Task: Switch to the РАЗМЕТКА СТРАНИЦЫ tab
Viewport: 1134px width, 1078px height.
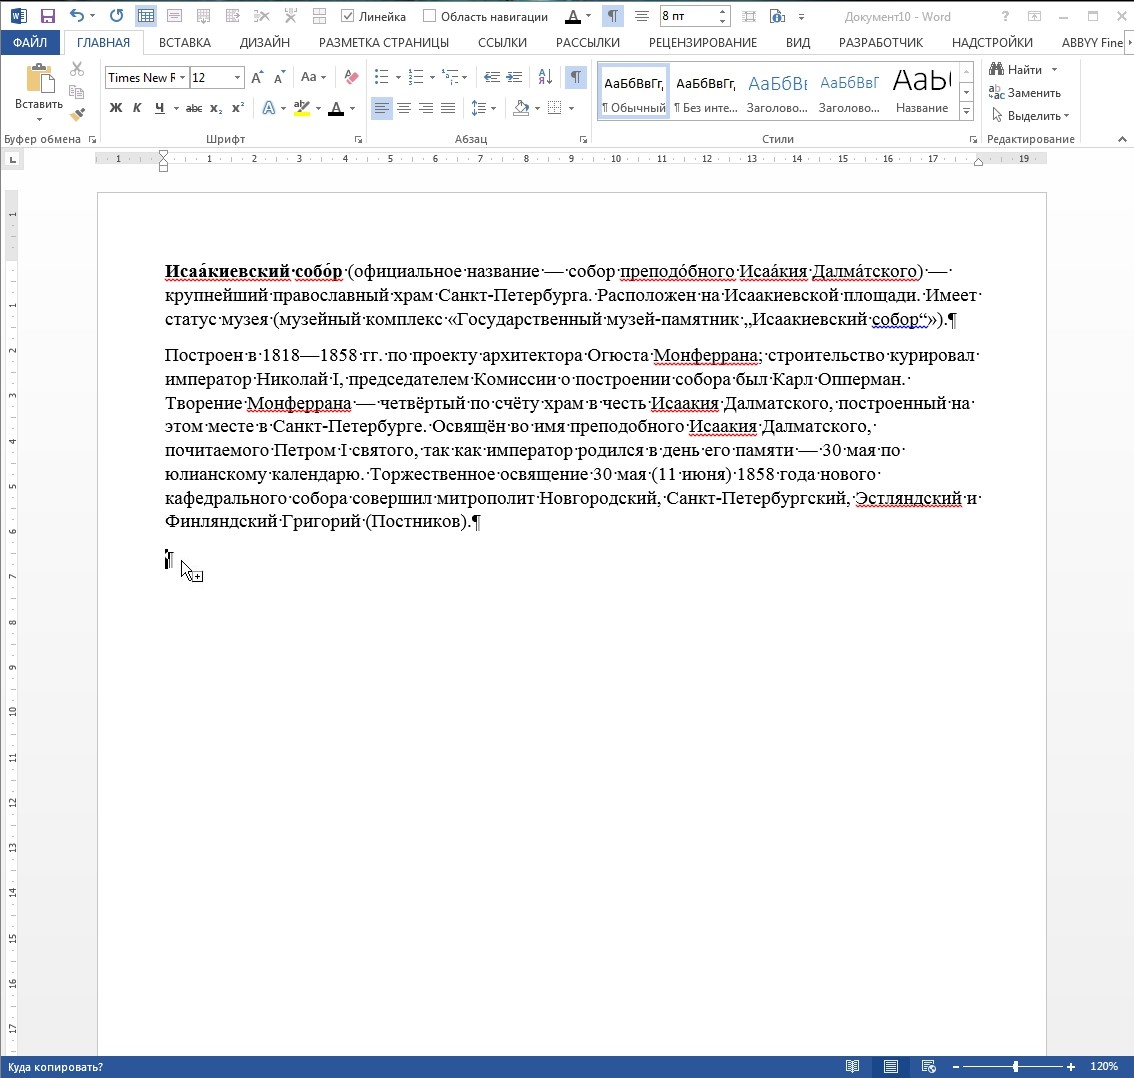Action: coord(384,43)
